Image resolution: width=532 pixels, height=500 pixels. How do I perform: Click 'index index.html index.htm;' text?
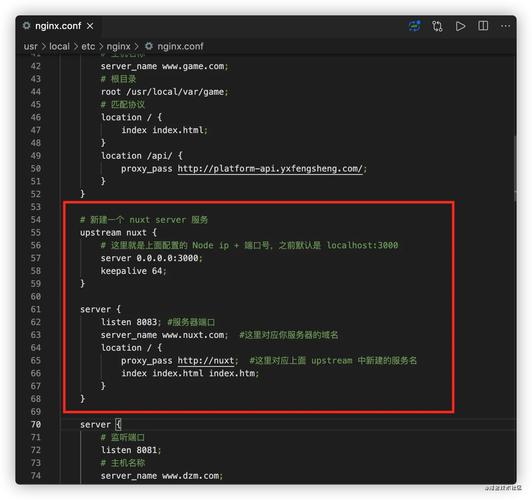[190, 373]
